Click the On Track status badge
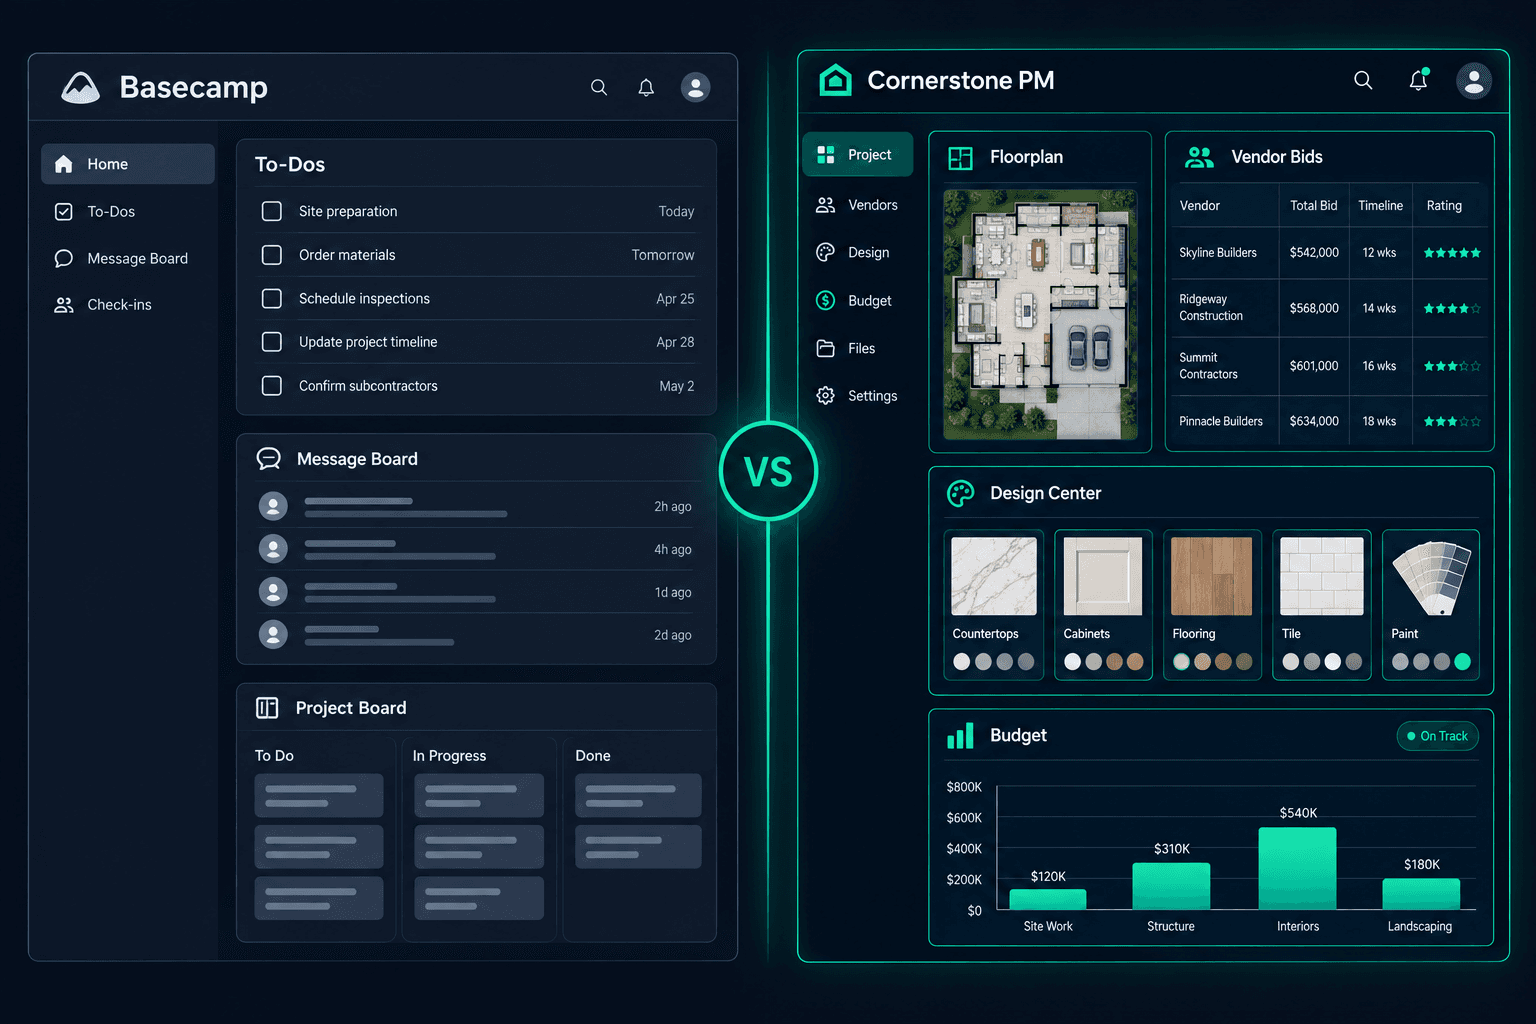The height and width of the screenshot is (1024, 1536). click(1437, 736)
